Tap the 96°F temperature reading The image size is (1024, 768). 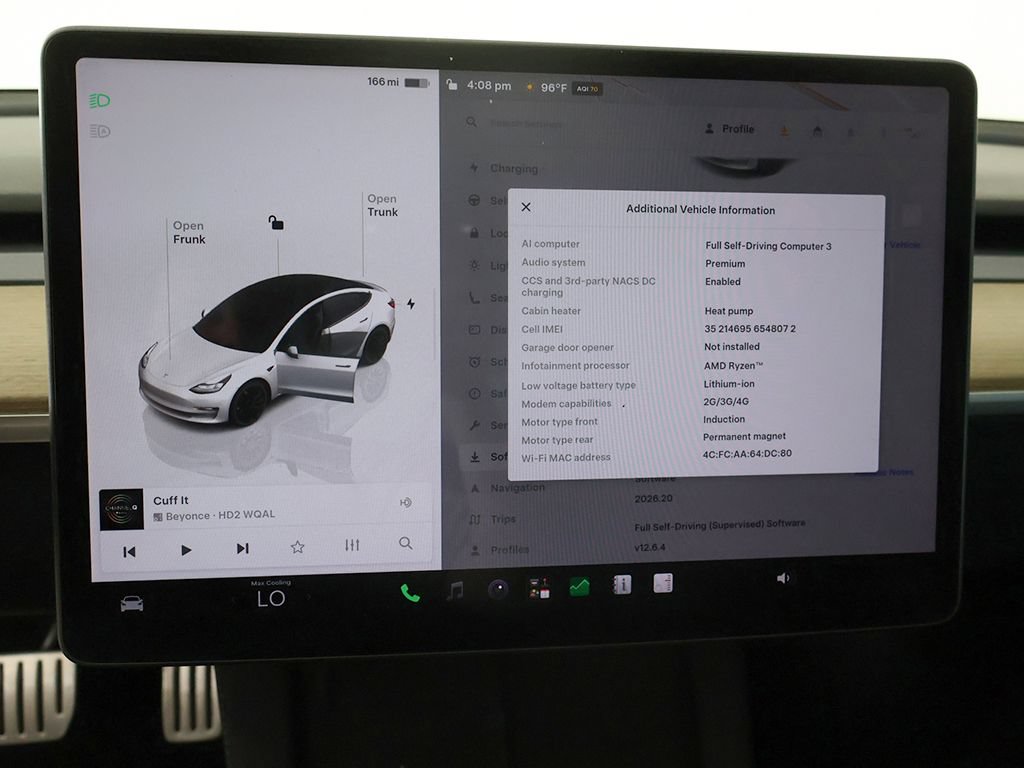553,88
